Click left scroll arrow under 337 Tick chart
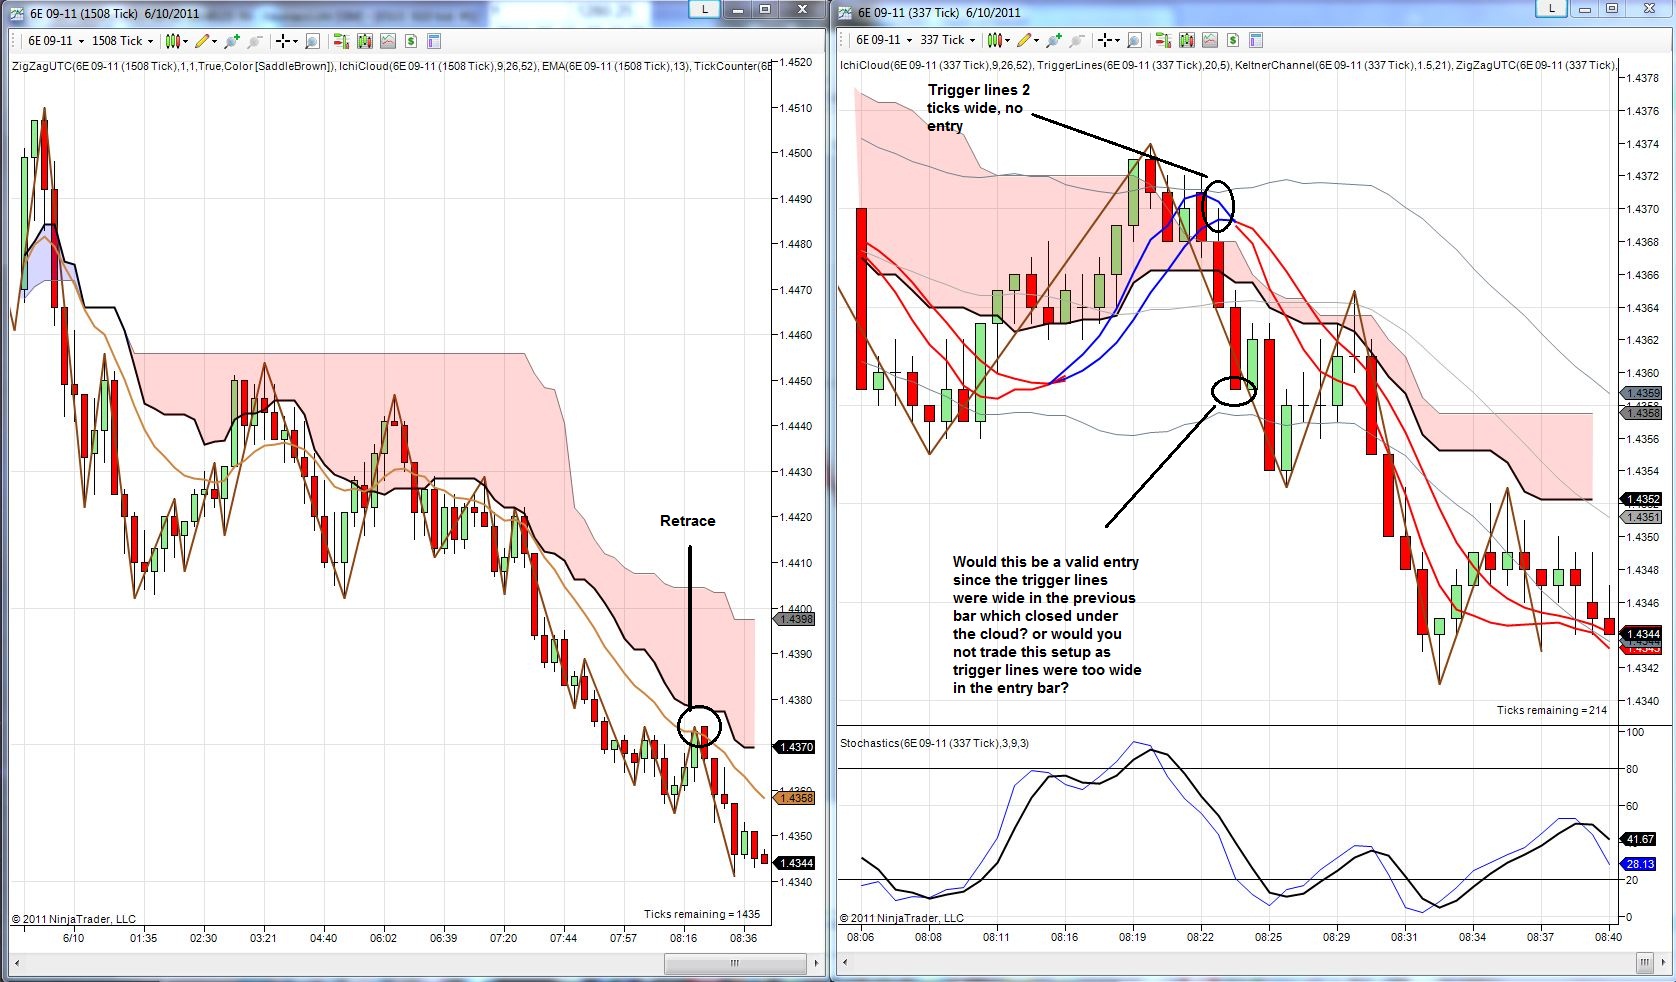The width and height of the screenshot is (1676, 982). [x=845, y=963]
